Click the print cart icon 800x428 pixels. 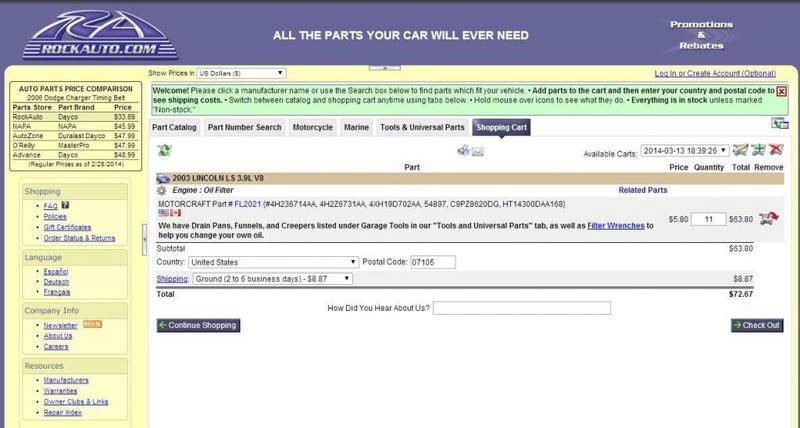tap(463, 151)
